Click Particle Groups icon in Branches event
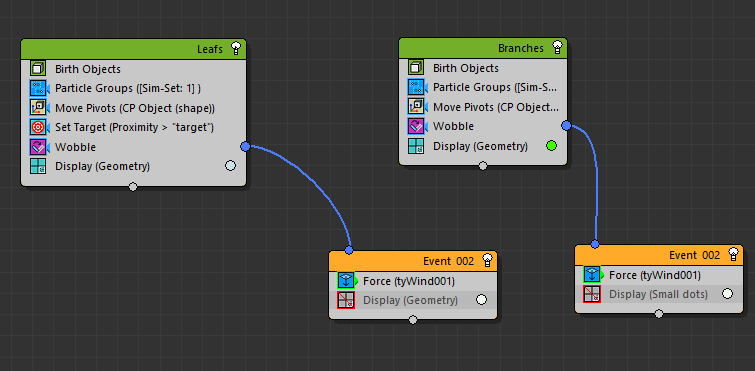The height and width of the screenshot is (371, 755). (x=416, y=87)
